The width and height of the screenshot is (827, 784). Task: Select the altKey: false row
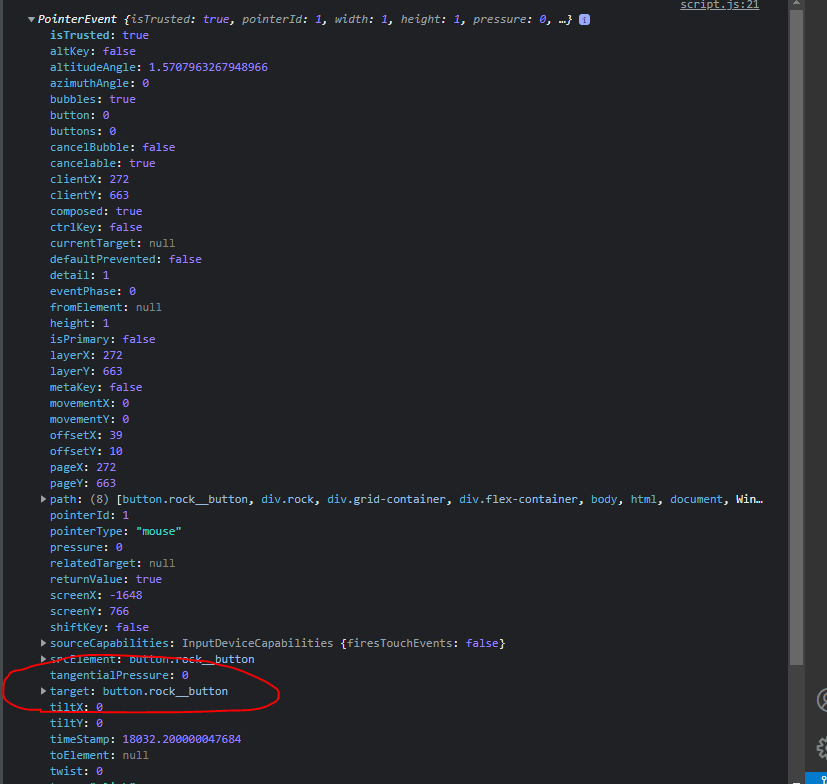click(x=93, y=51)
